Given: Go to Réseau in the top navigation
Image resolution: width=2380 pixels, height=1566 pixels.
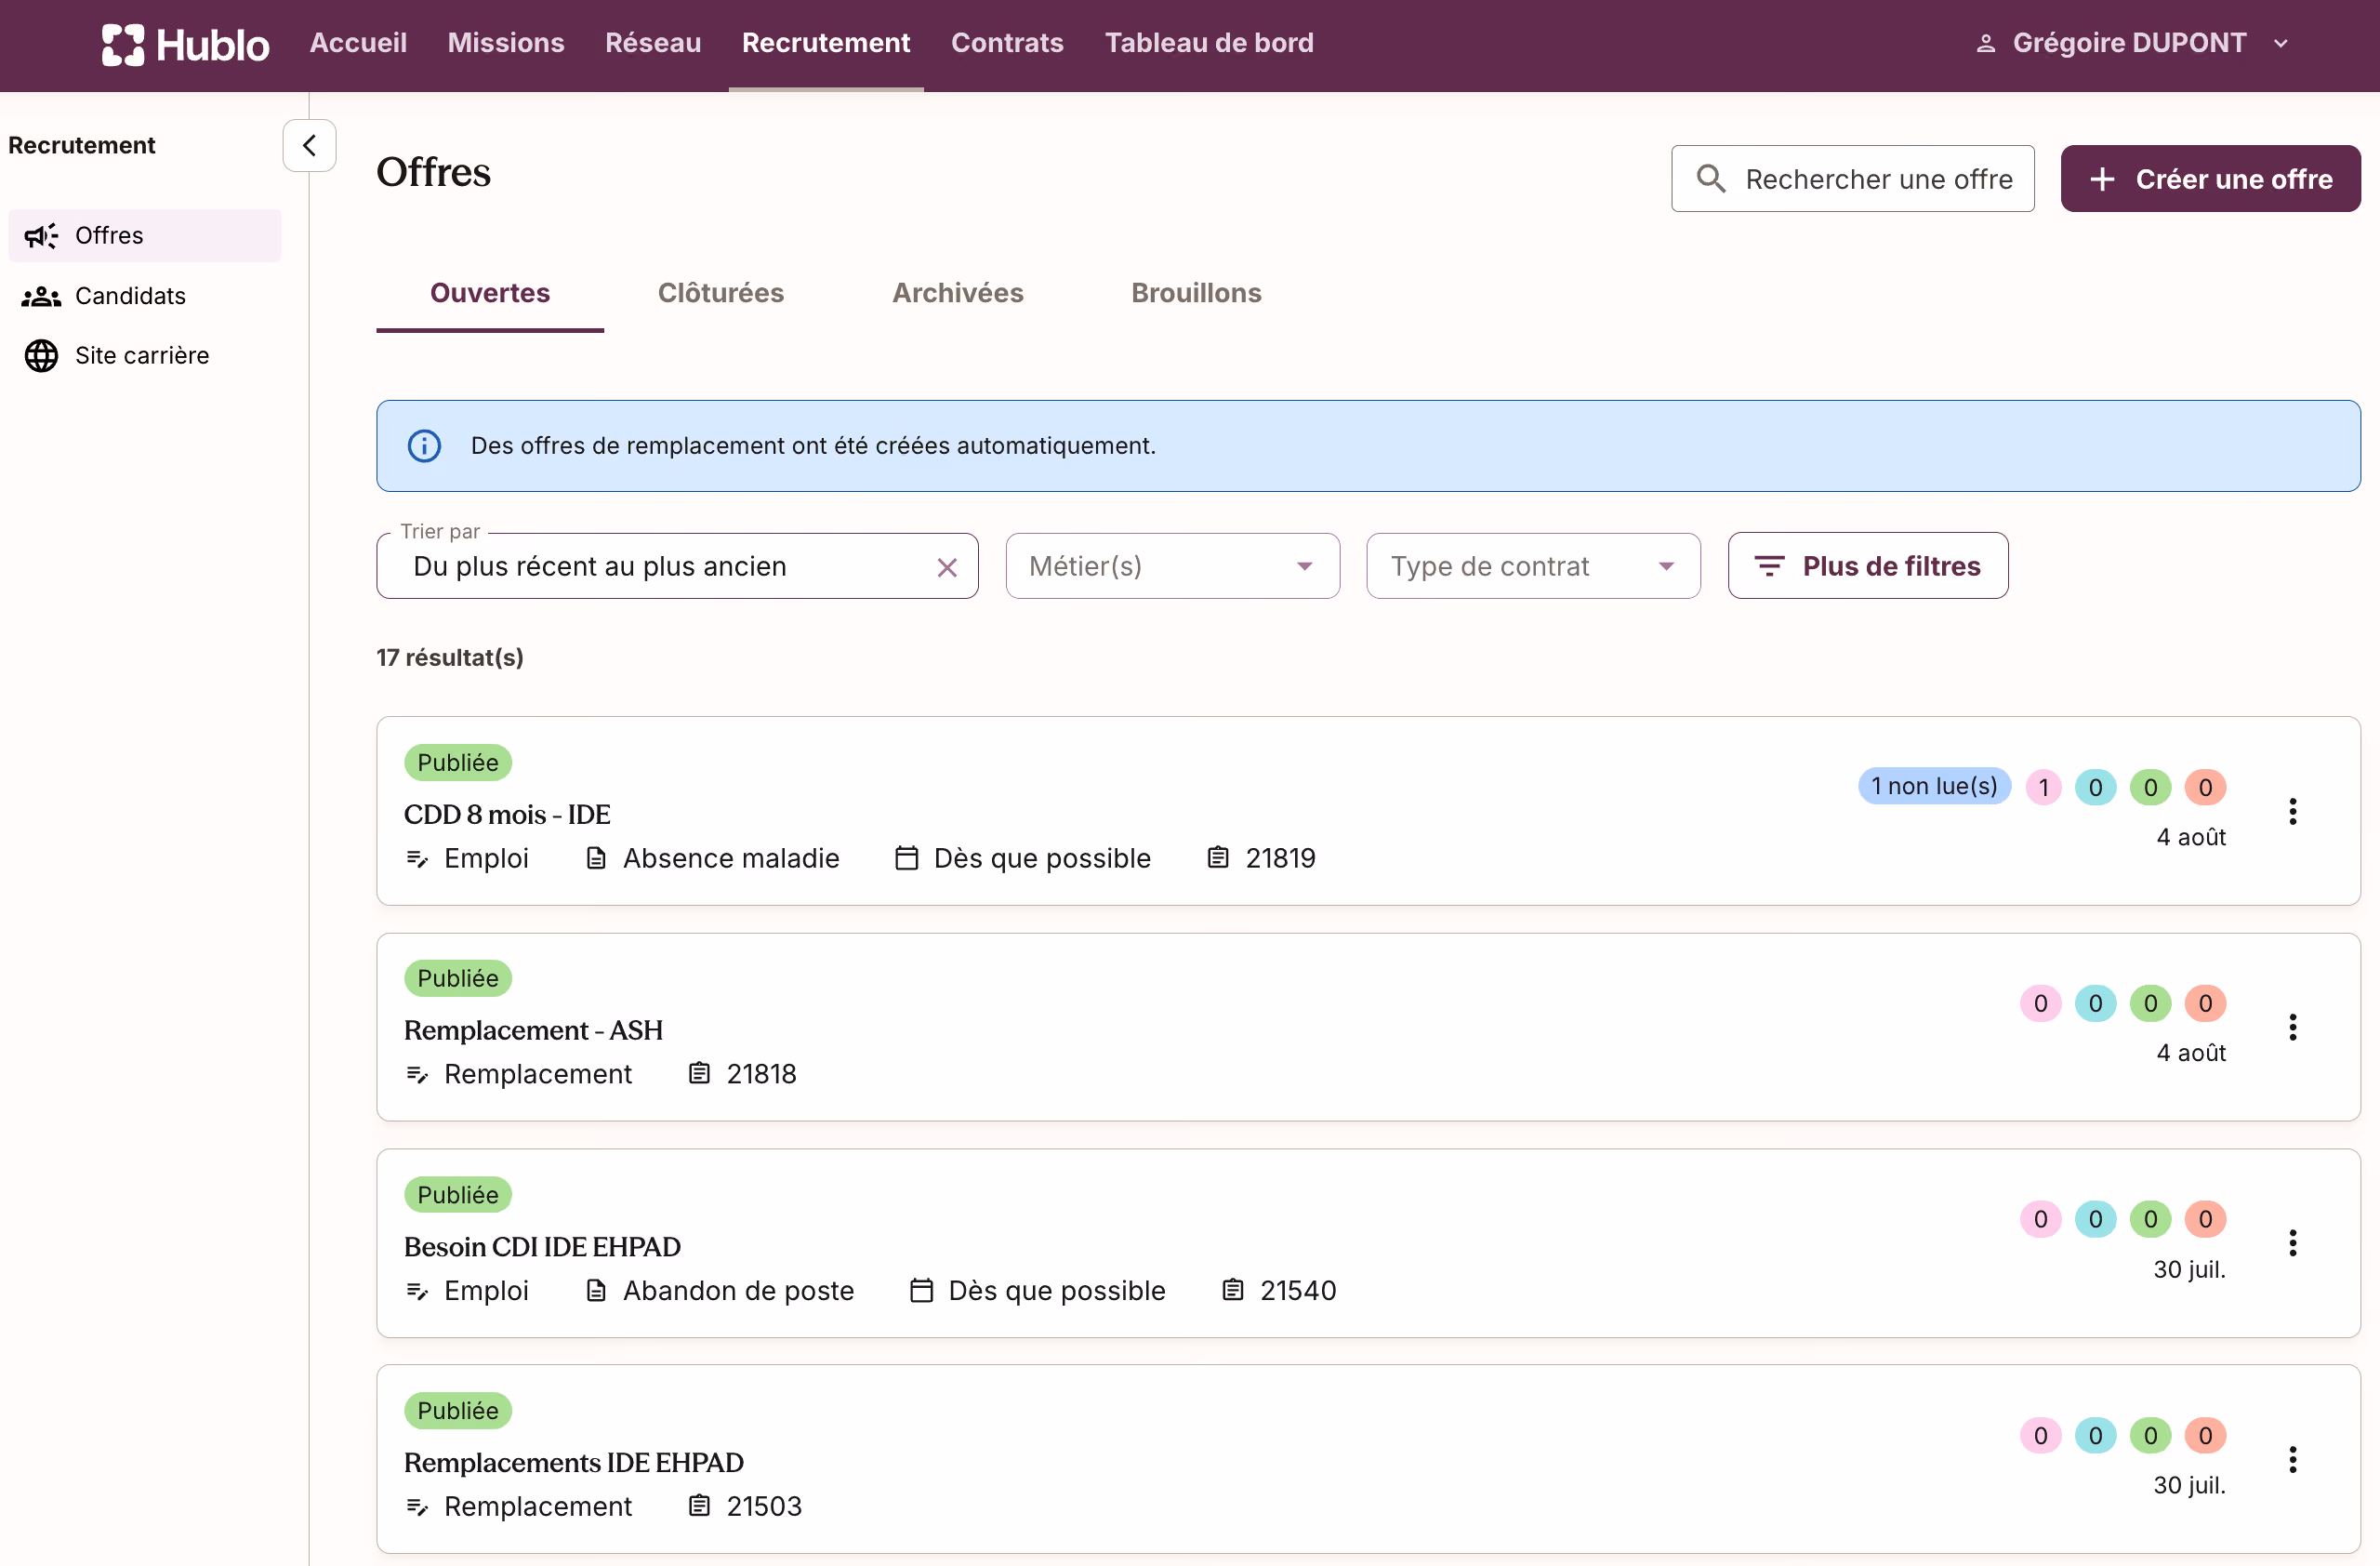Looking at the screenshot, I should point(653,43).
